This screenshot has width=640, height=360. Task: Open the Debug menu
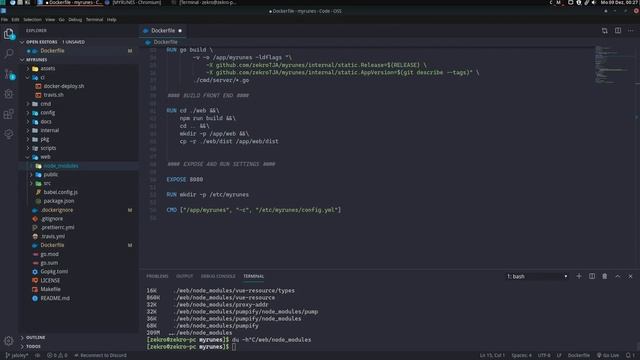point(75,20)
